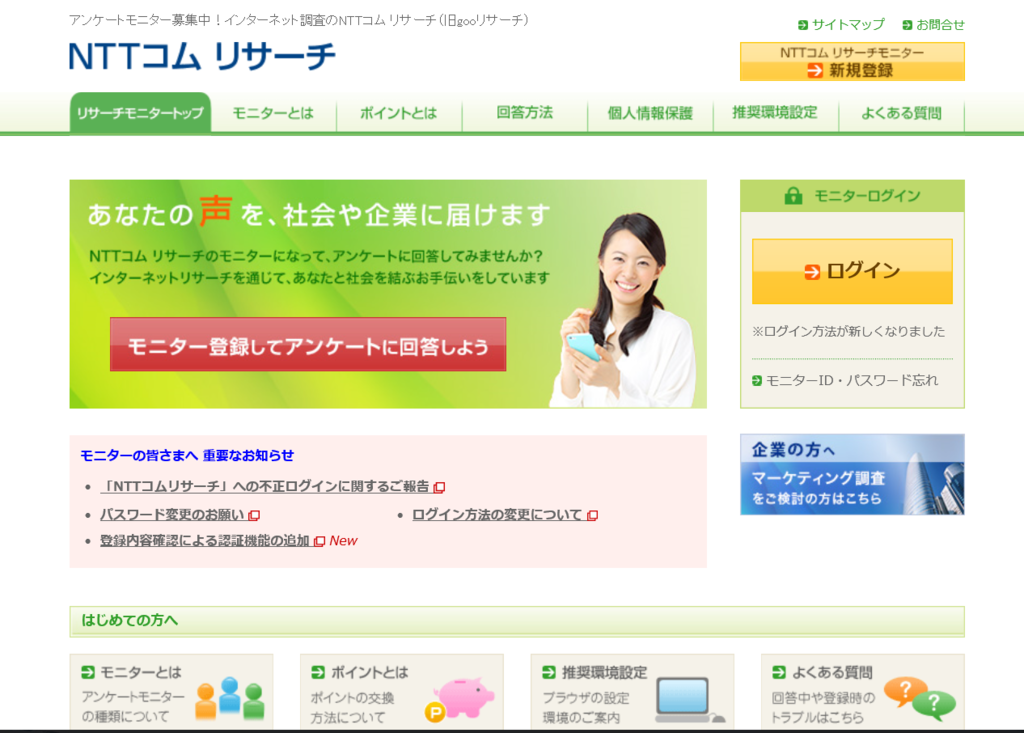Click the woman holding phone hero image
This screenshot has height=733, width=1024.
click(624, 310)
